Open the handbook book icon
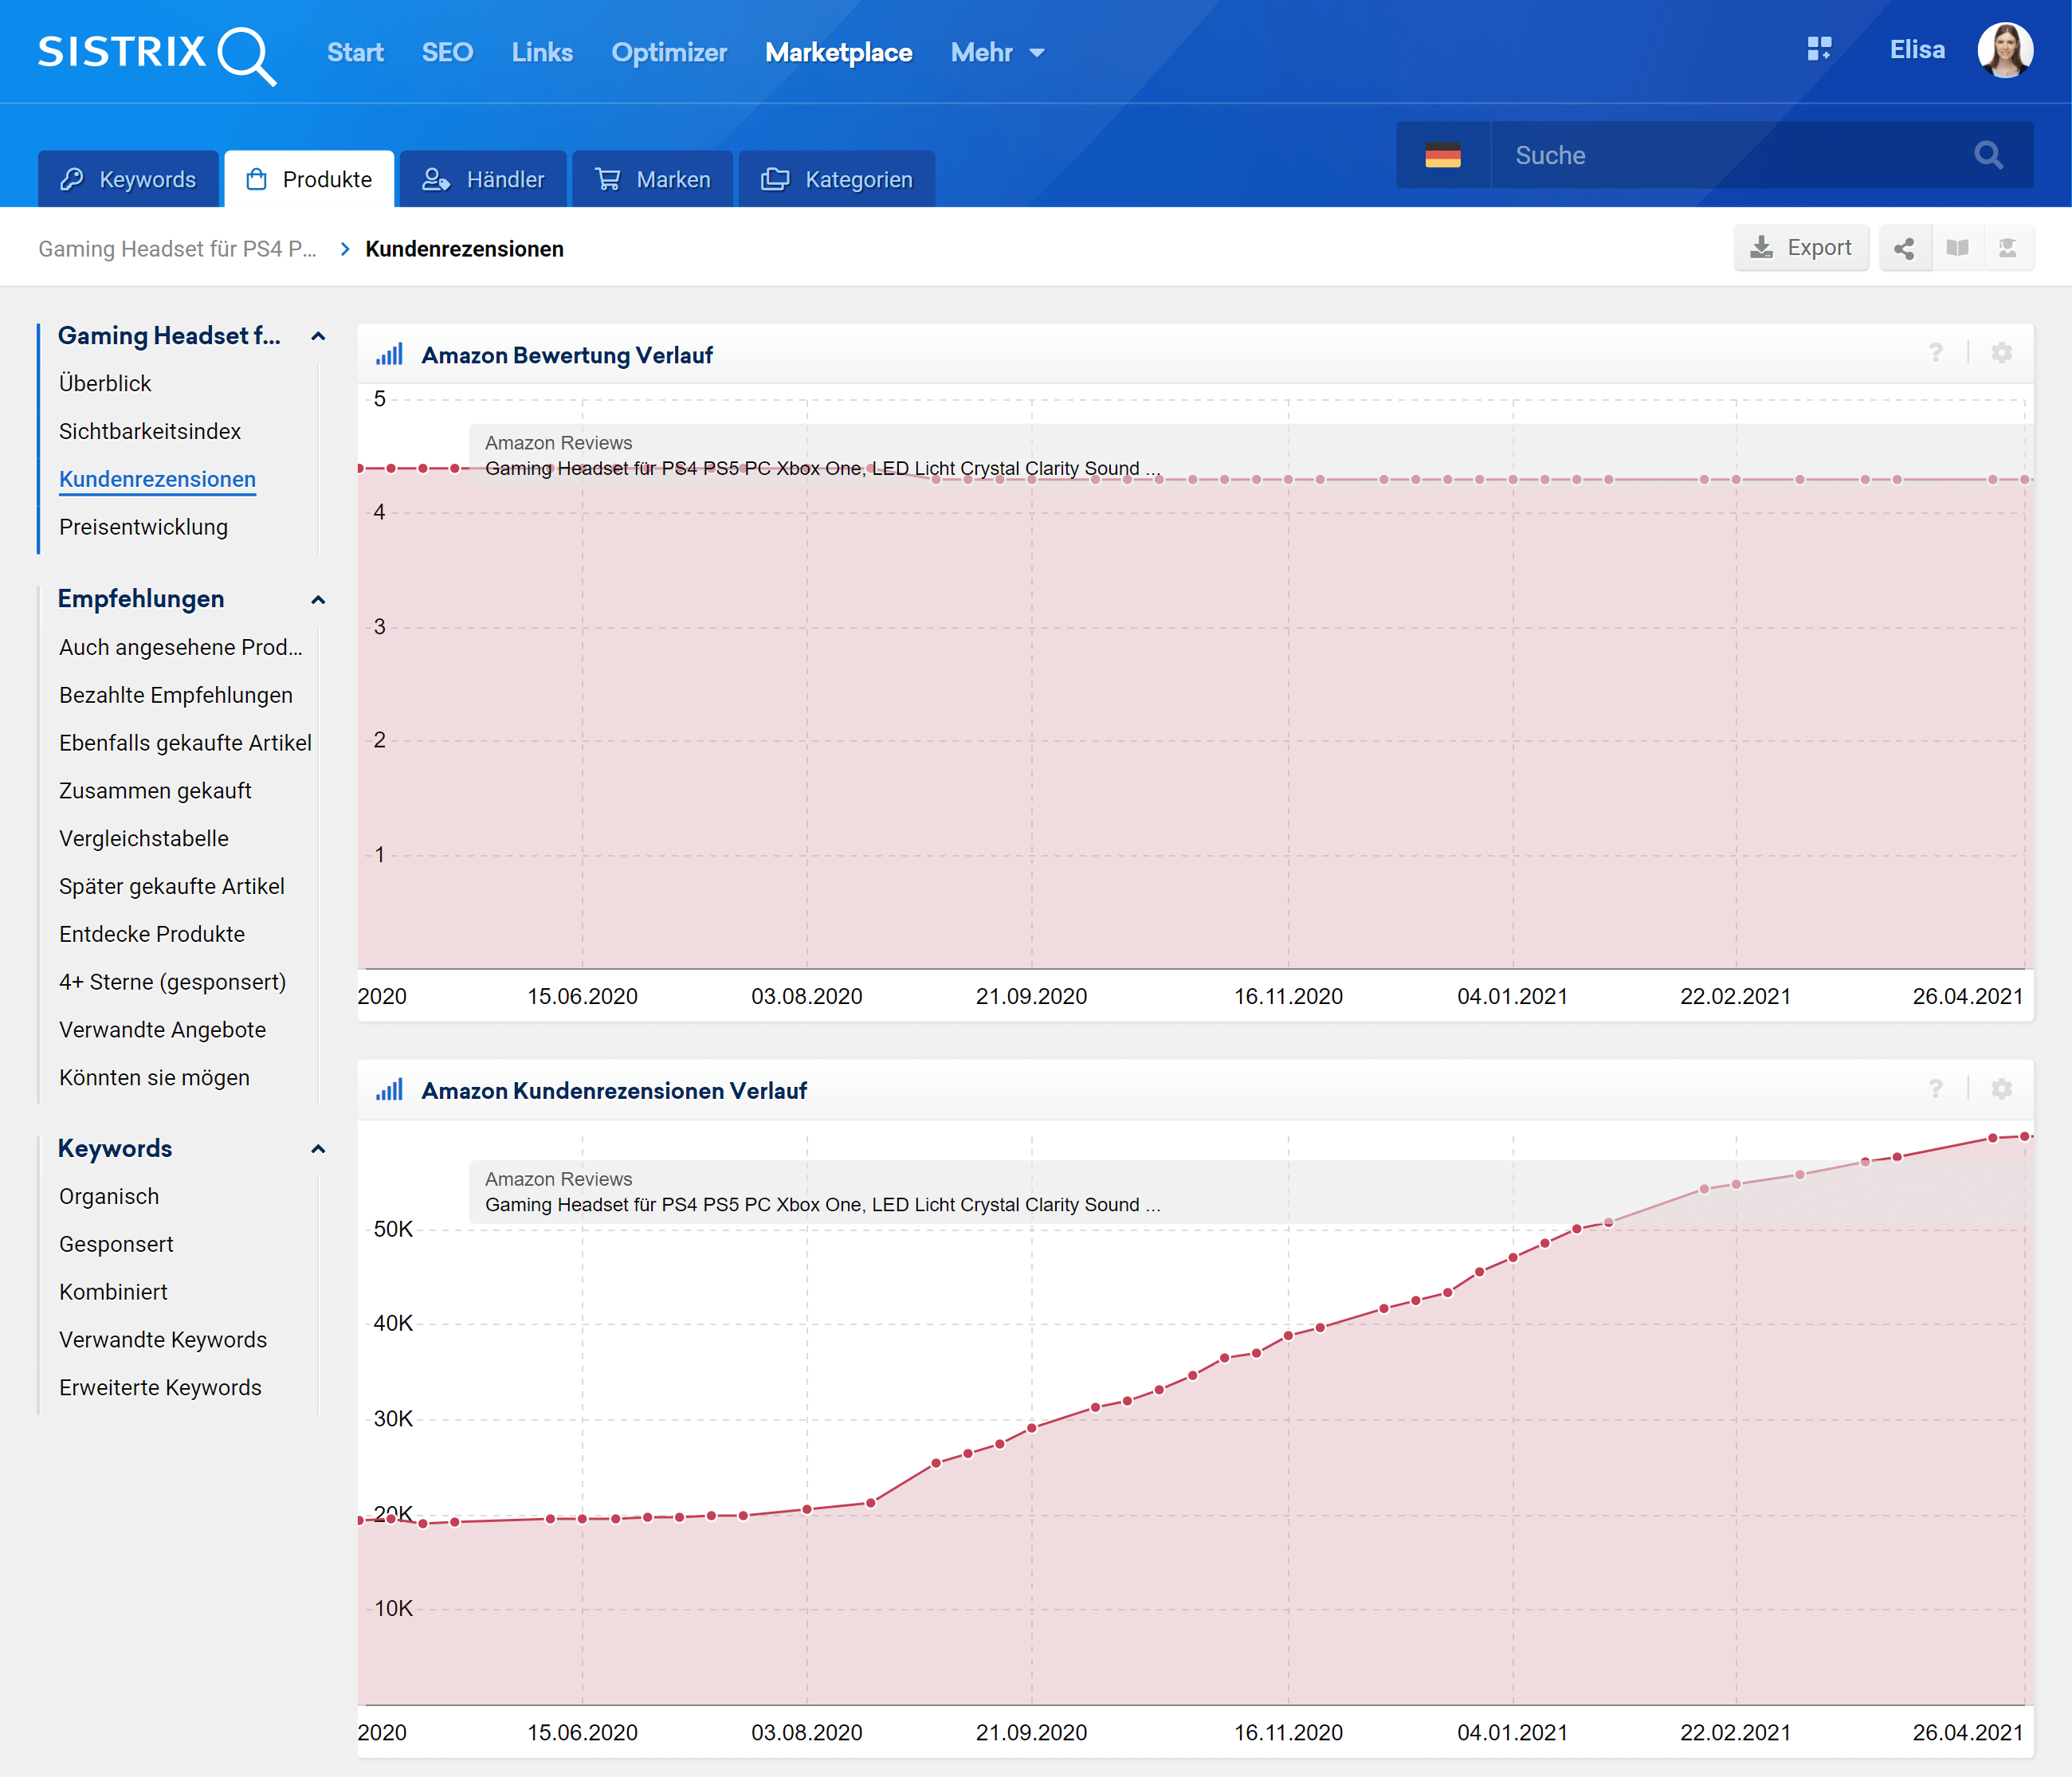The image size is (2072, 1777). pos(1957,248)
